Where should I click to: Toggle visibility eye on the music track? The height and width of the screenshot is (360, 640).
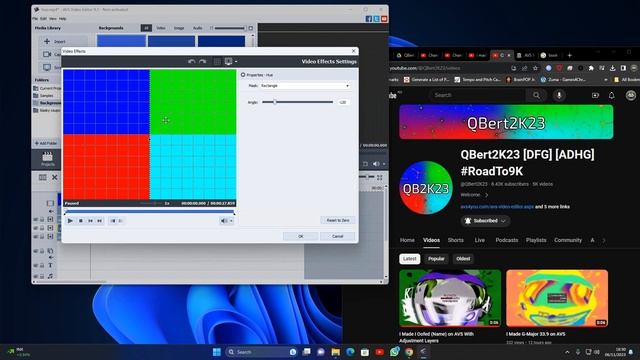pos(36,276)
